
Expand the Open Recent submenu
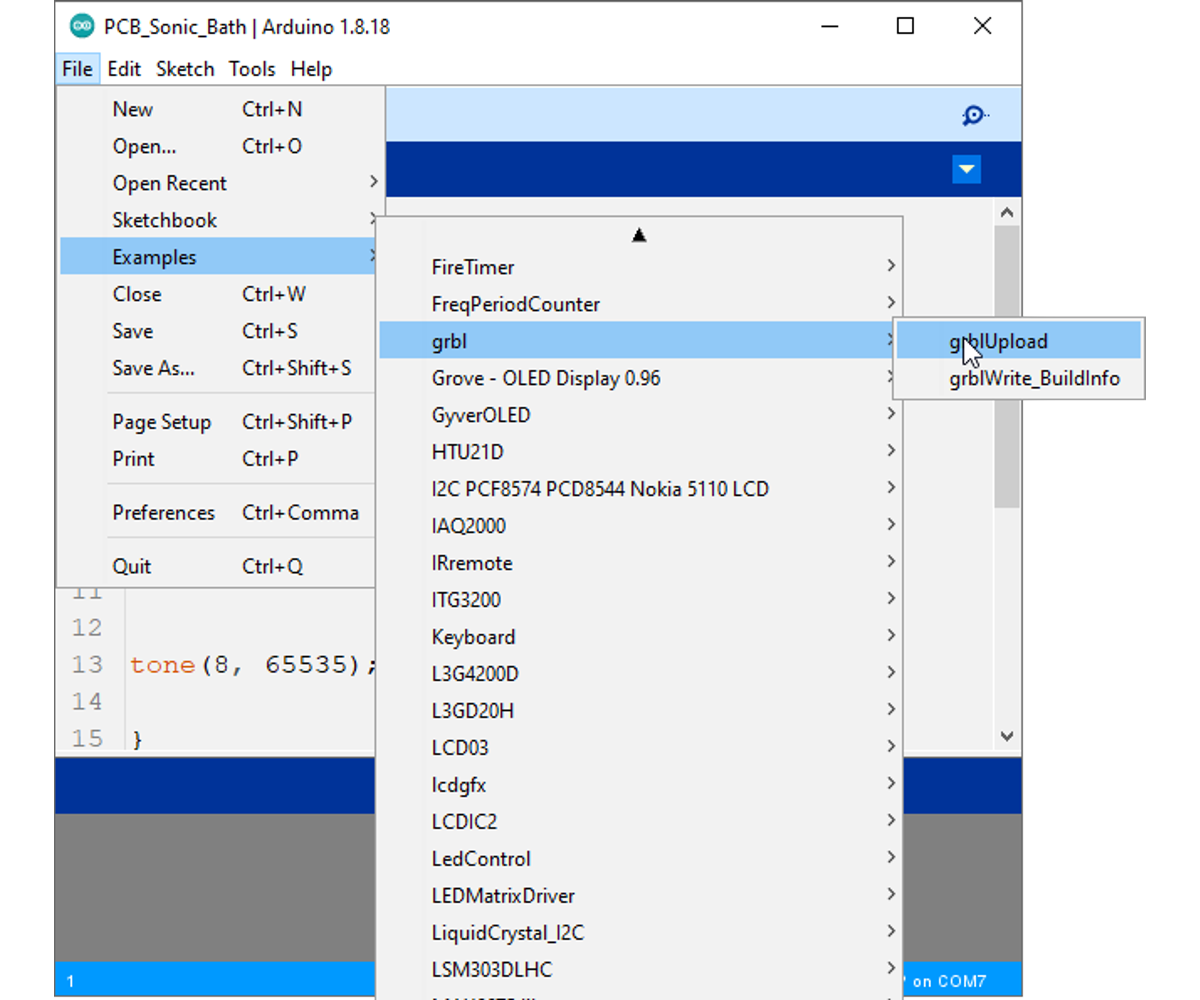(x=221, y=184)
